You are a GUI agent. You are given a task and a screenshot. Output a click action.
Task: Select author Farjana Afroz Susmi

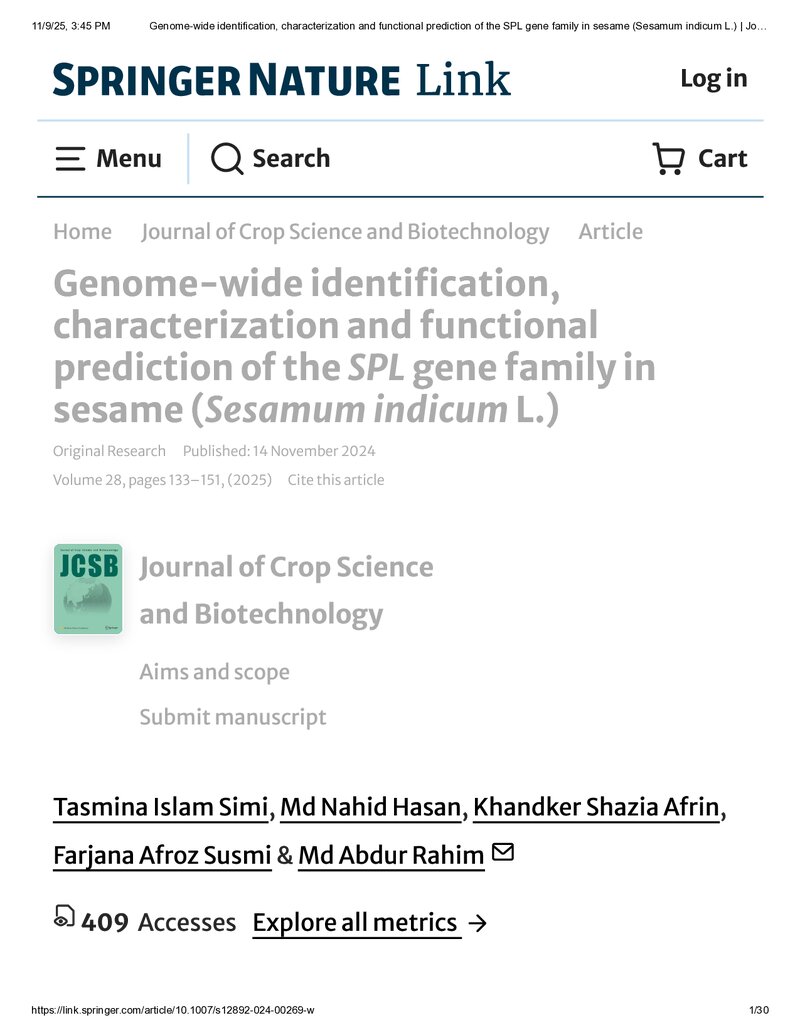click(162, 855)
